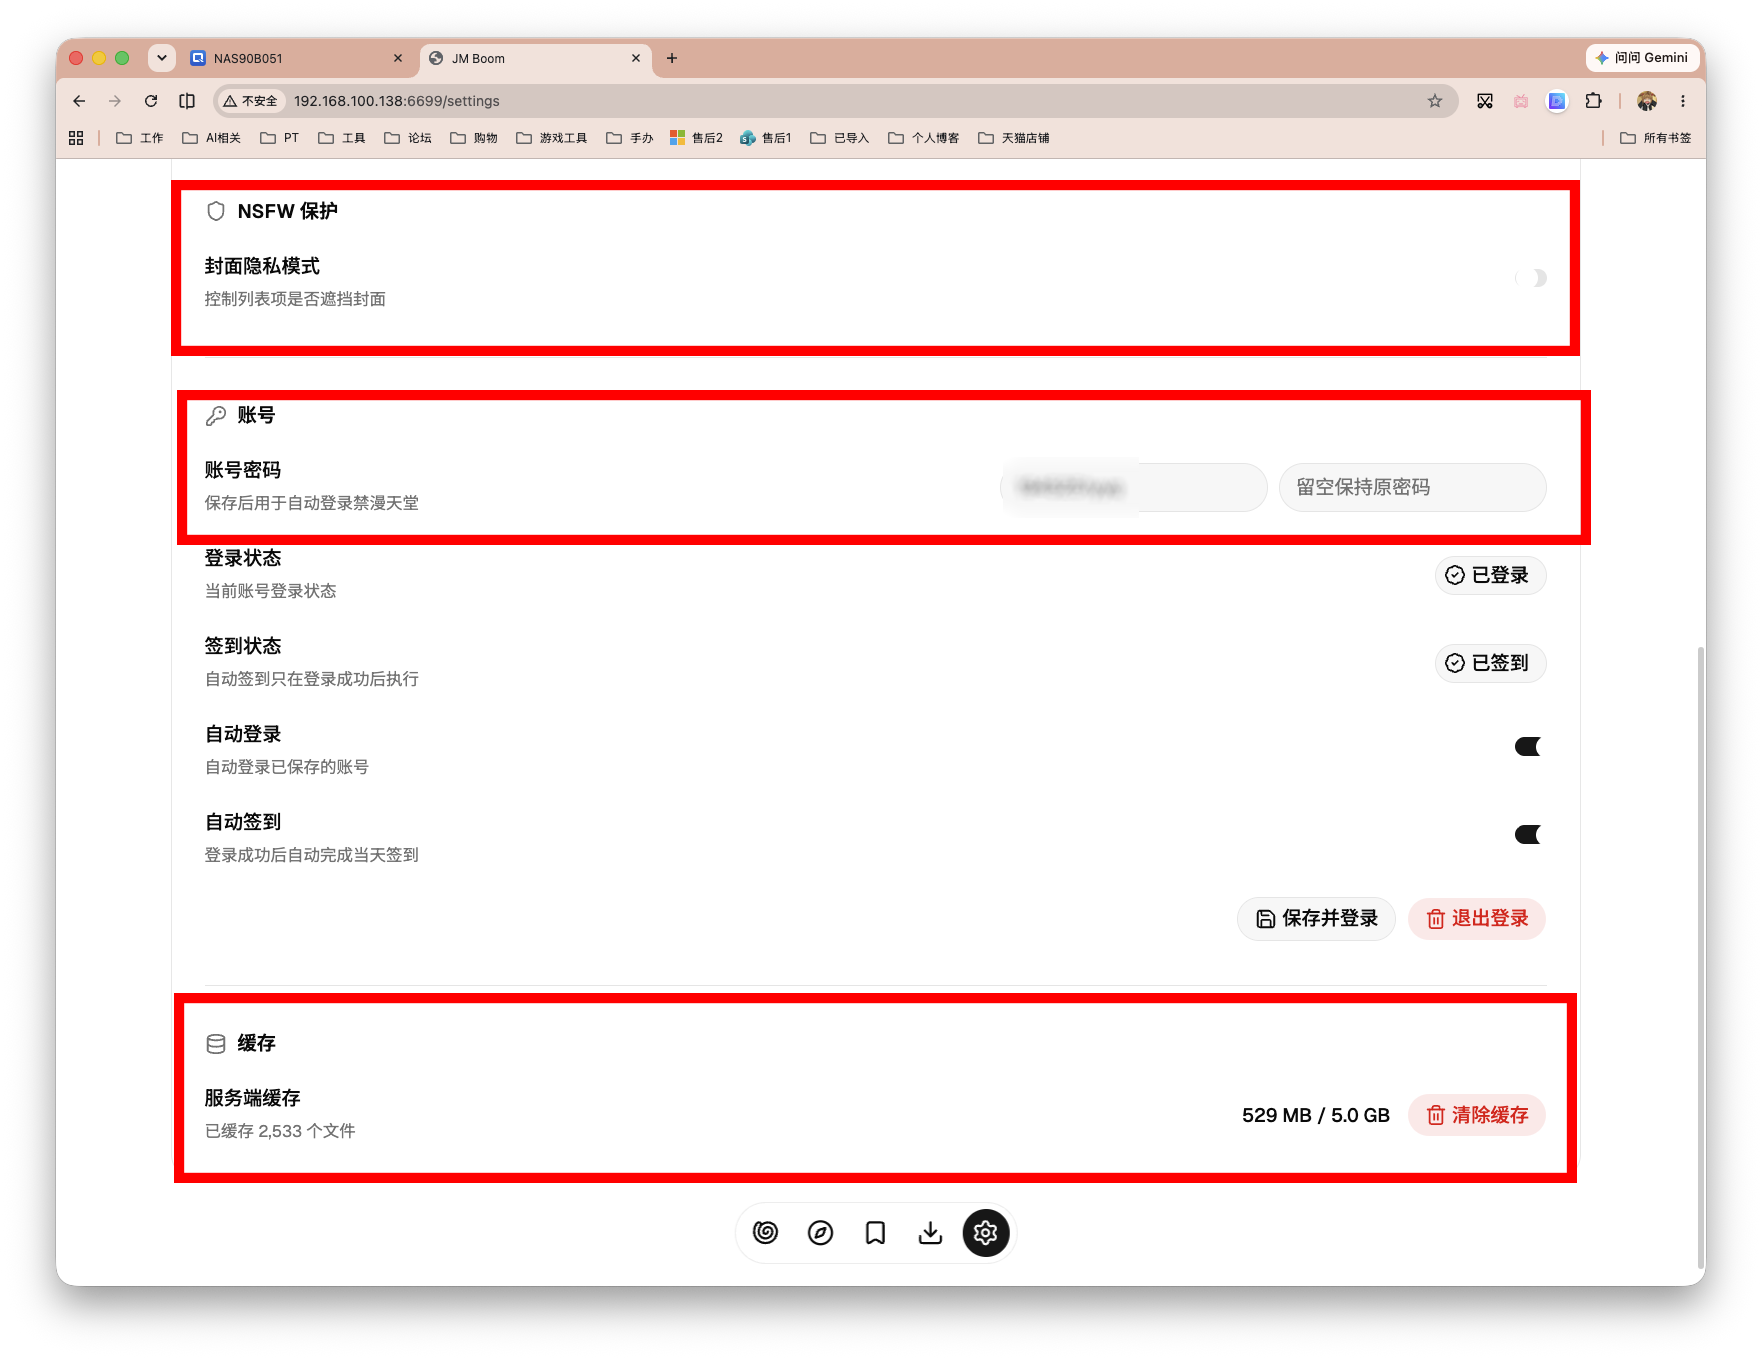Click the 529 MB / 5.0 GB cache usage text
The width and height of the screenshot is (1762, 1360).
pyautogui.click(x=1316, y=1115)
